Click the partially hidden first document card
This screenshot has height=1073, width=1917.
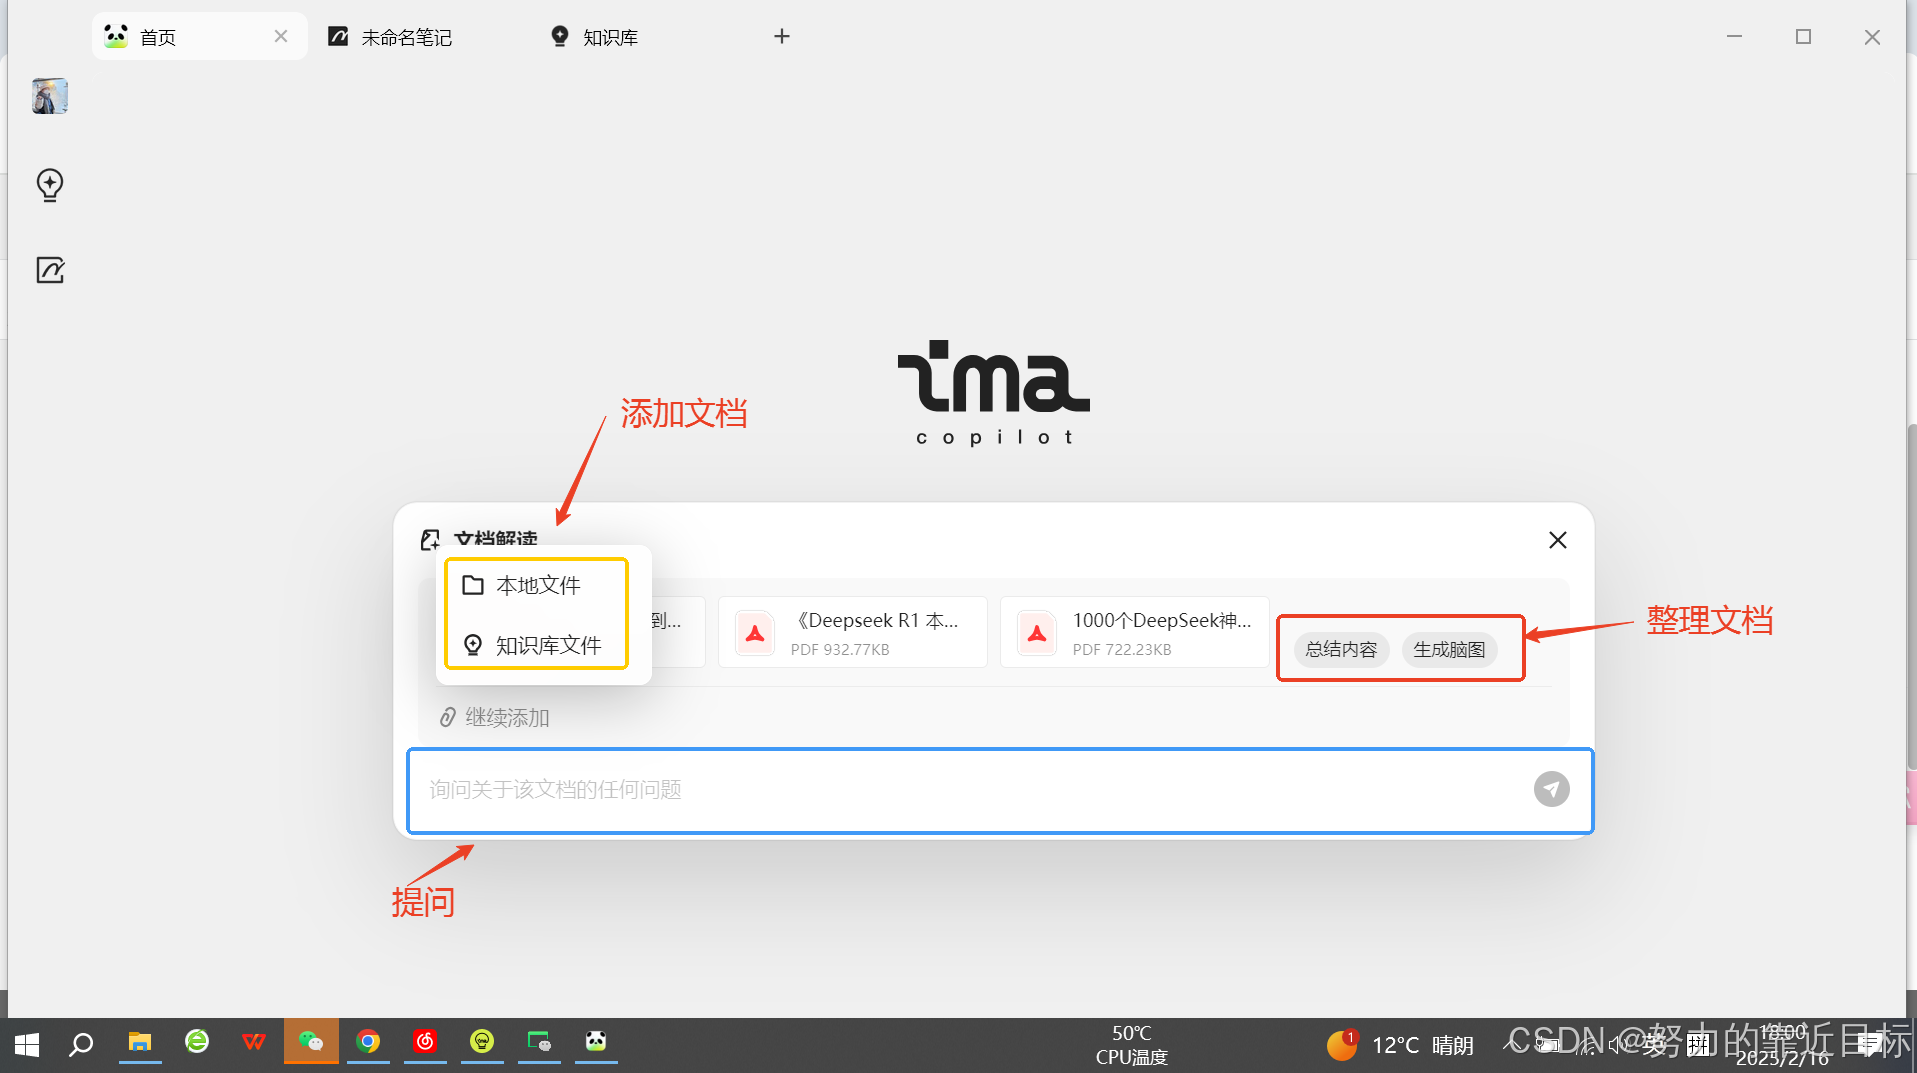(x=679, y=632)
